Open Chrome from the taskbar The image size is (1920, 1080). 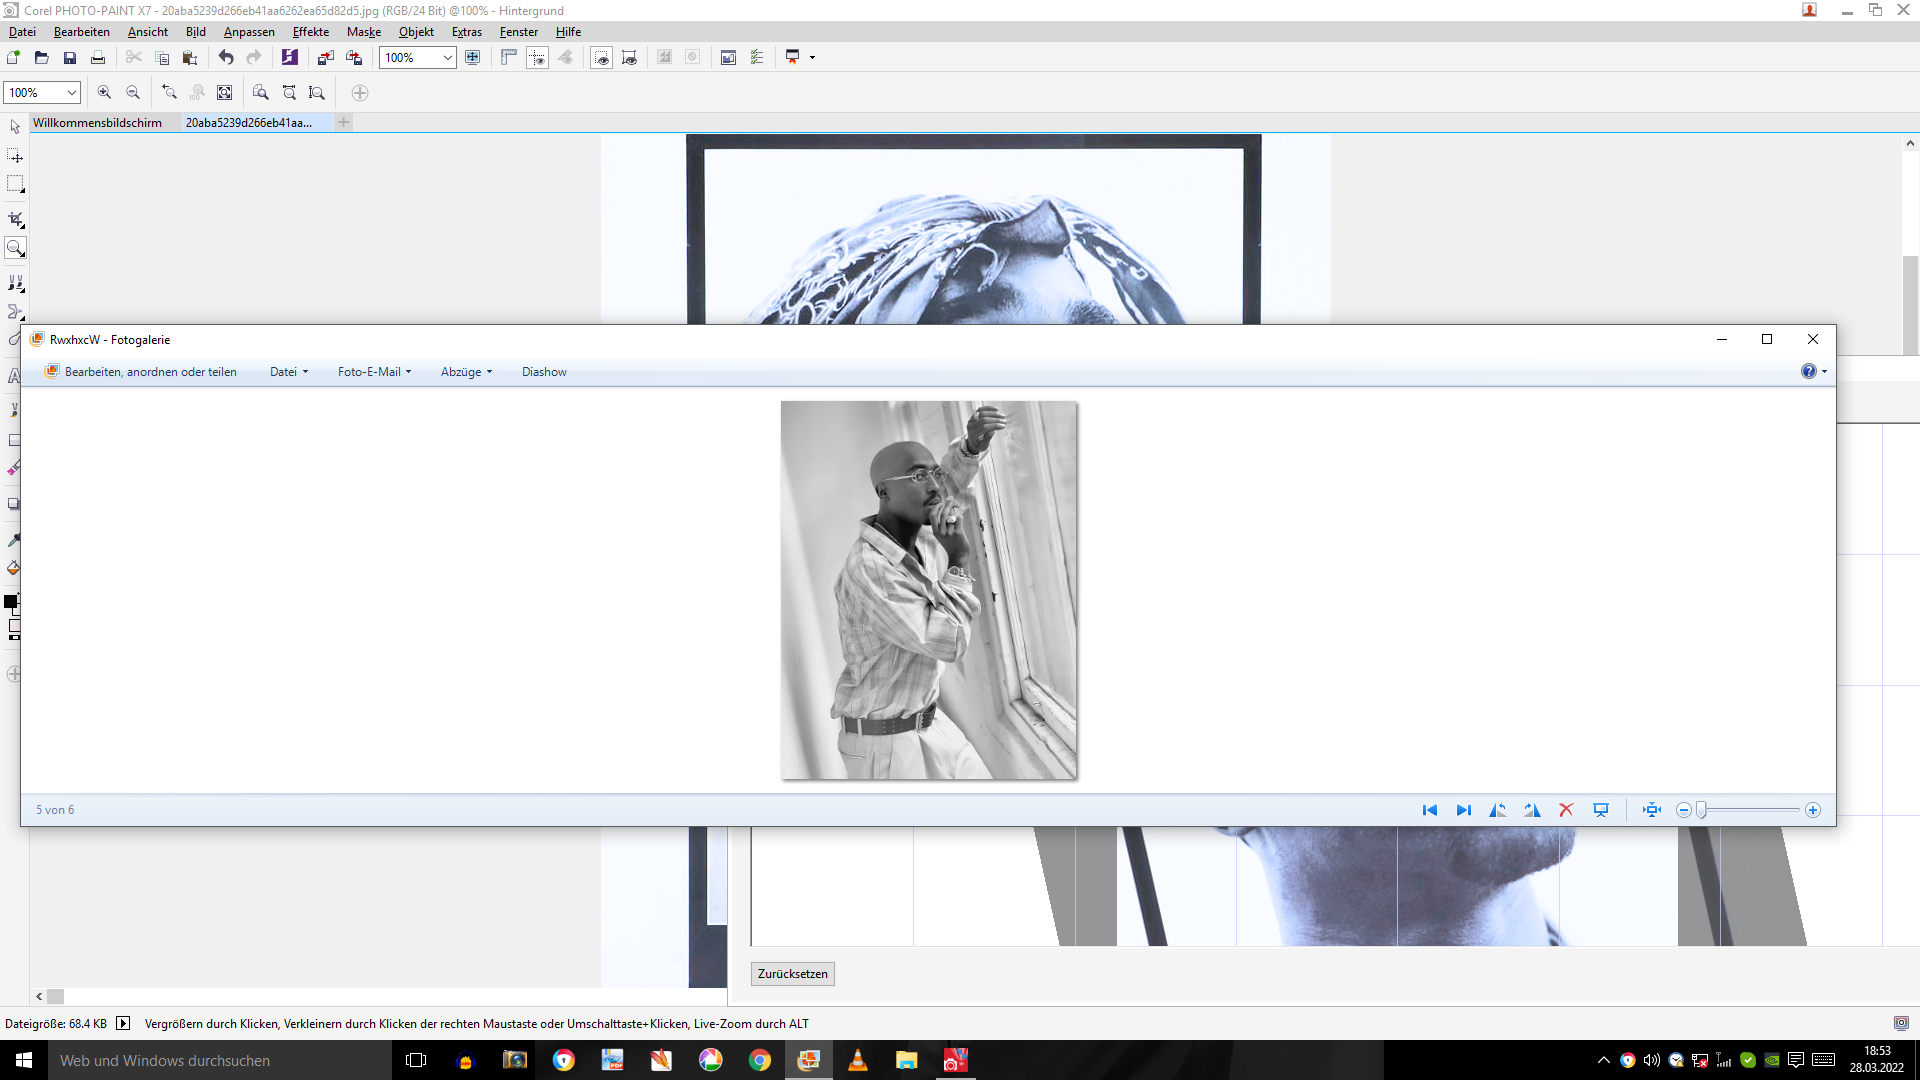760,1061
